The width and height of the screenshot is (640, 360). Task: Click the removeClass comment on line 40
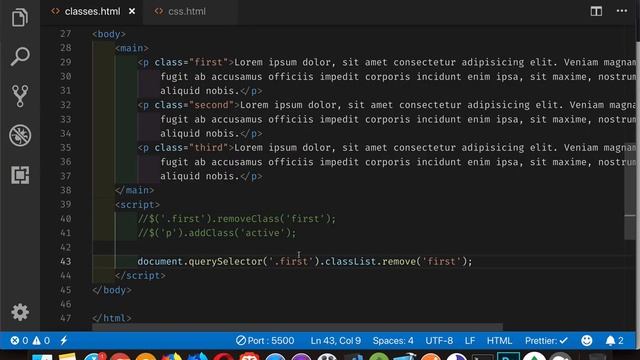pyautogui.click(x=236, y=219)
